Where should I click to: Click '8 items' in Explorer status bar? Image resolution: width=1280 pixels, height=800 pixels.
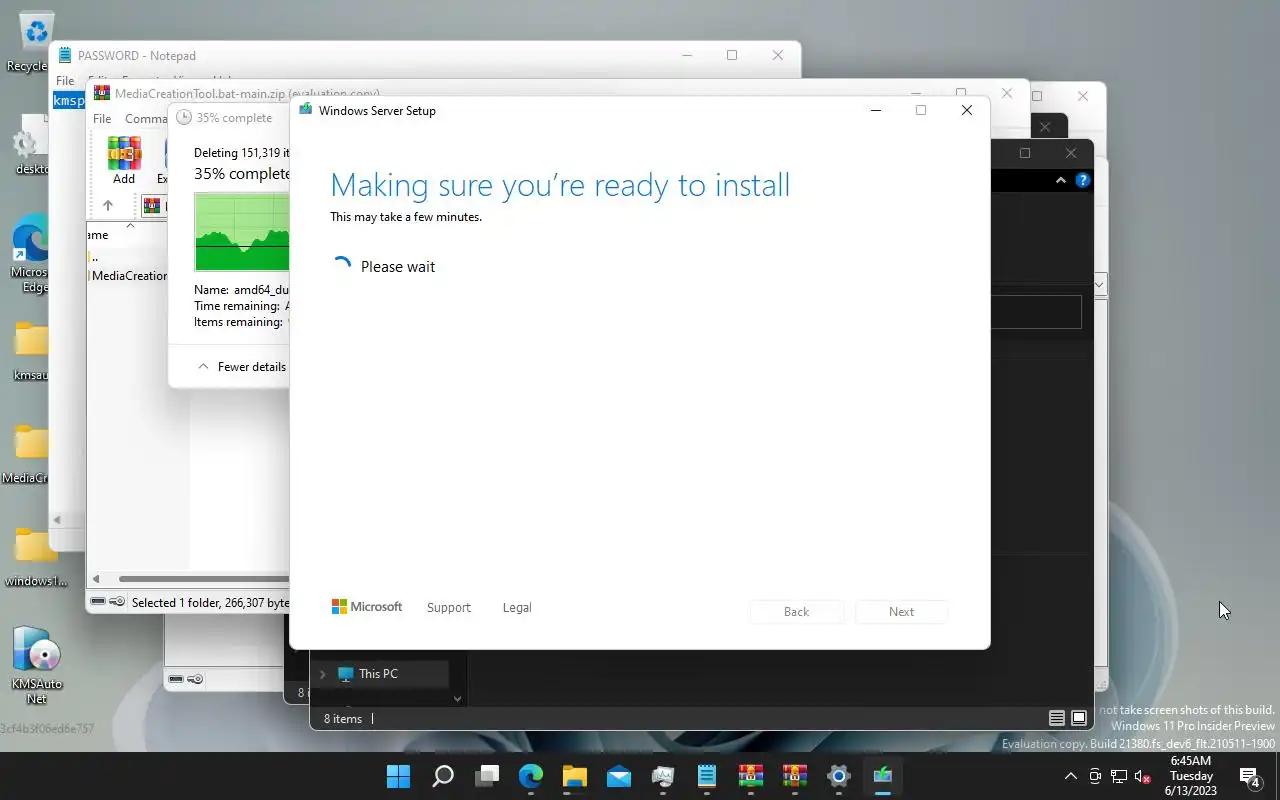pos(342,718)
